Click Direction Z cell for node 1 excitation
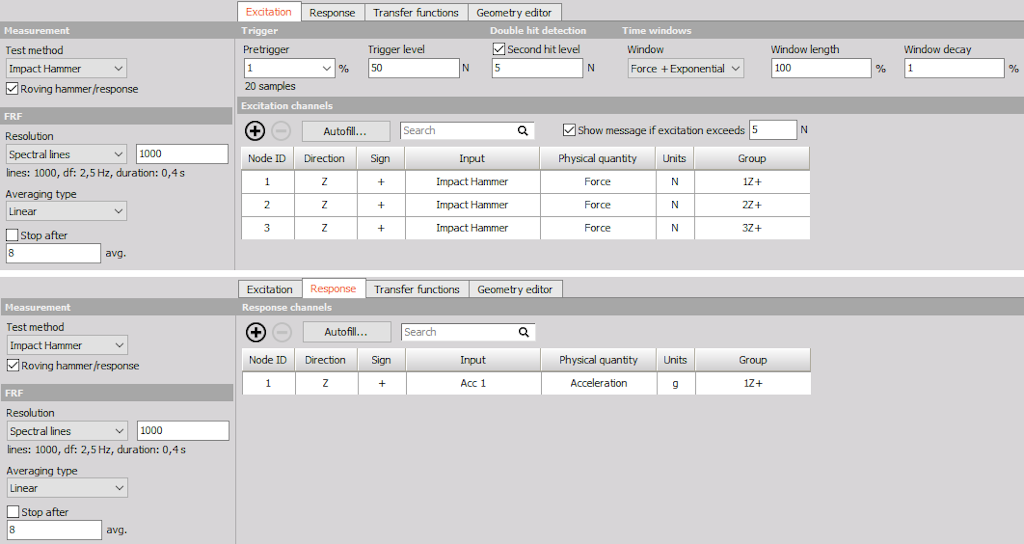This screenshot has height=544, width=1024. point(325,182)
